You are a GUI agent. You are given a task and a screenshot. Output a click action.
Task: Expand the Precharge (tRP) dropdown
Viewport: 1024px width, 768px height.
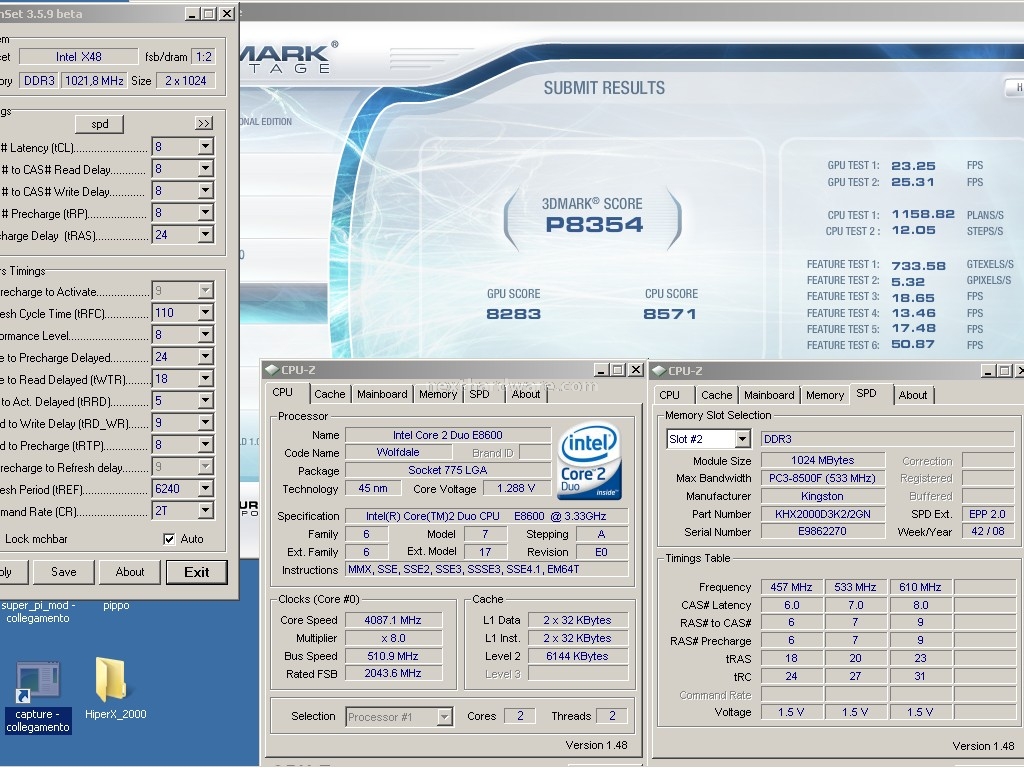click(x=206, y=213)
